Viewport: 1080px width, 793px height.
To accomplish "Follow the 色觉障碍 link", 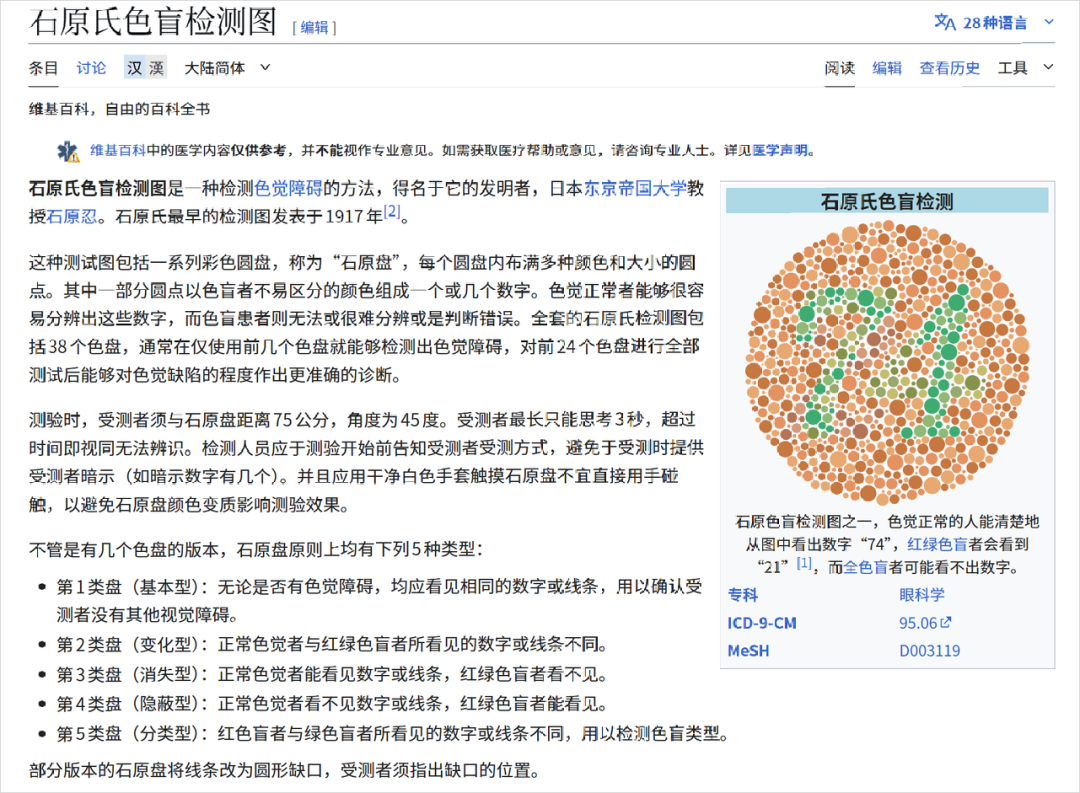I will click(x=288, y=188).
